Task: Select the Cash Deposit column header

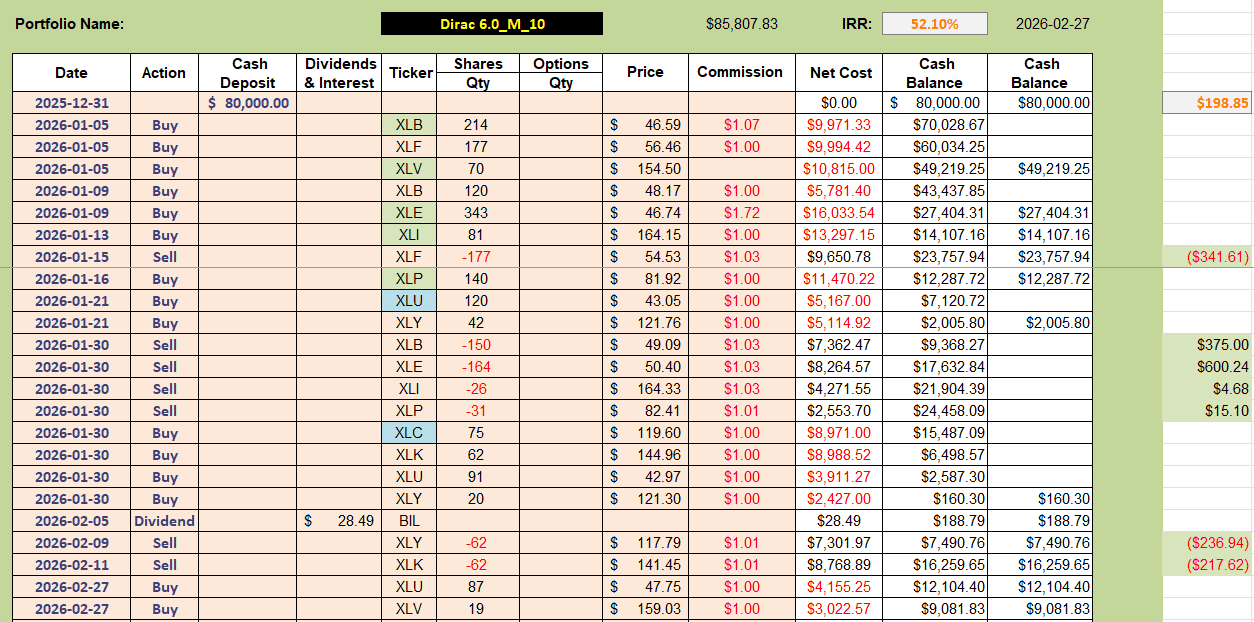Action: [248, 73]
